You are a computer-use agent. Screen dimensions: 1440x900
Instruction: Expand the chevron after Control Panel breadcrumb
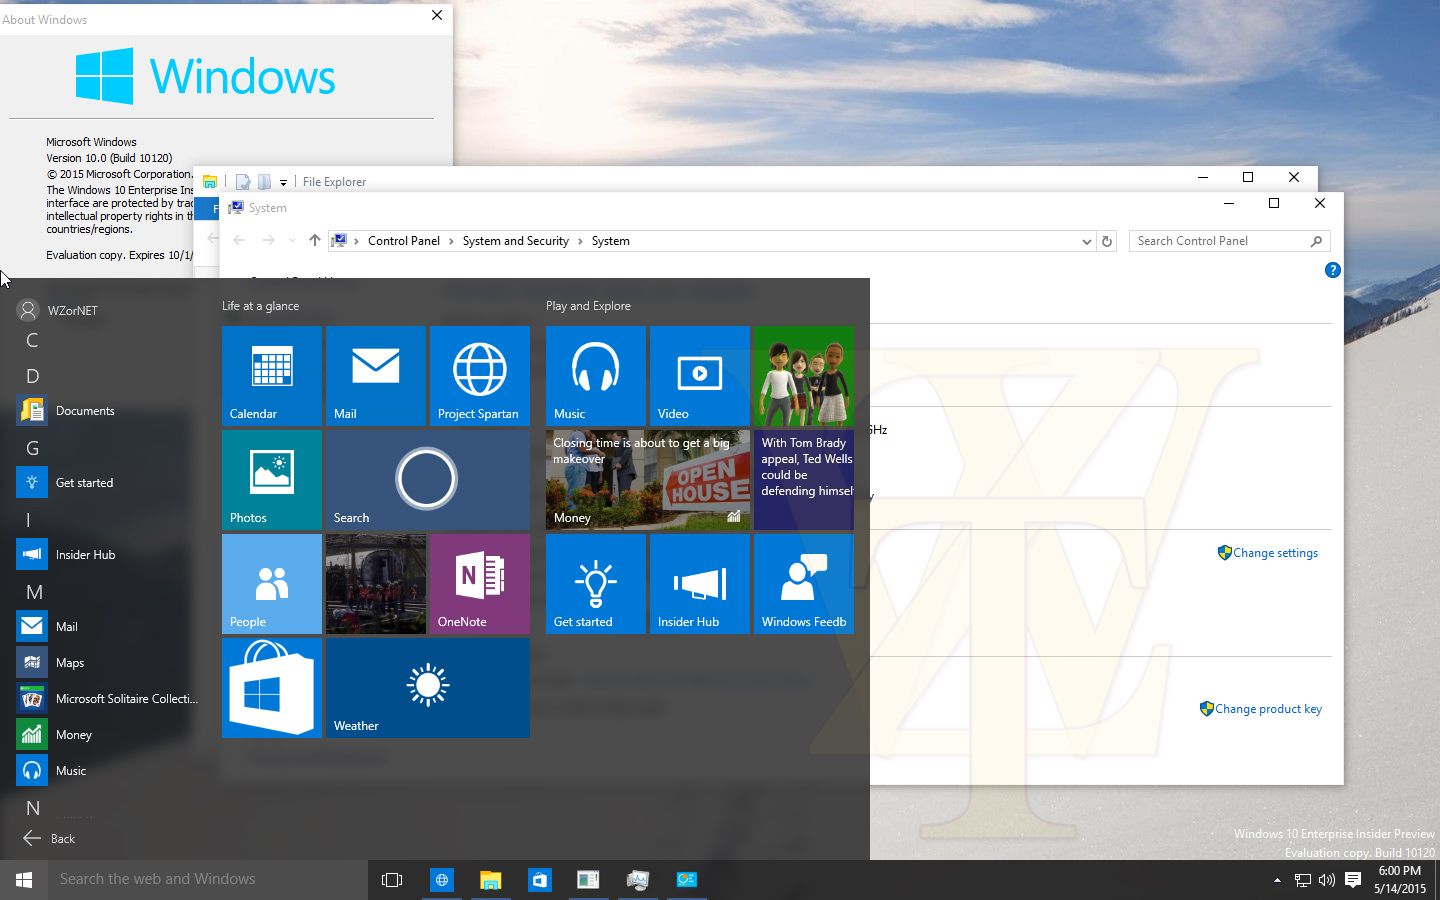click(451, 241)
